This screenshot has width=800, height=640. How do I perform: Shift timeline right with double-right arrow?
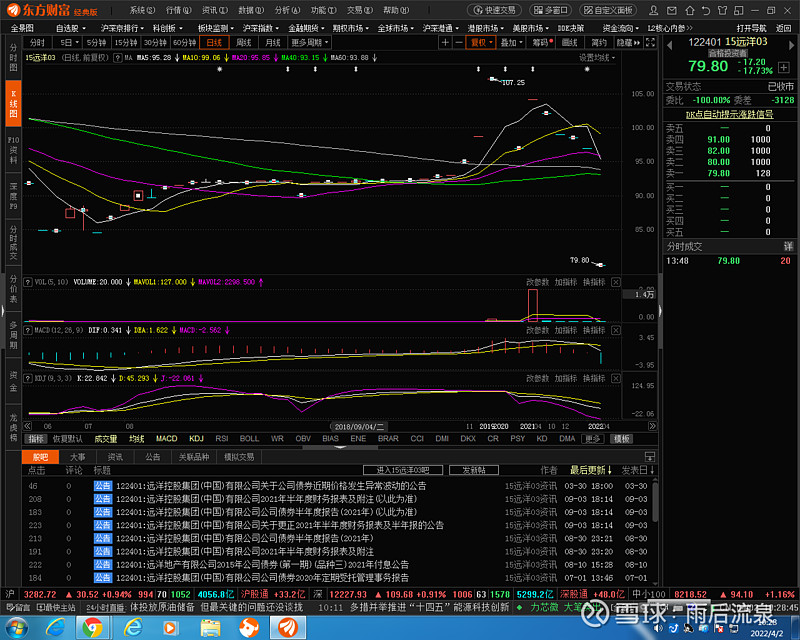[x=652, y=426]
